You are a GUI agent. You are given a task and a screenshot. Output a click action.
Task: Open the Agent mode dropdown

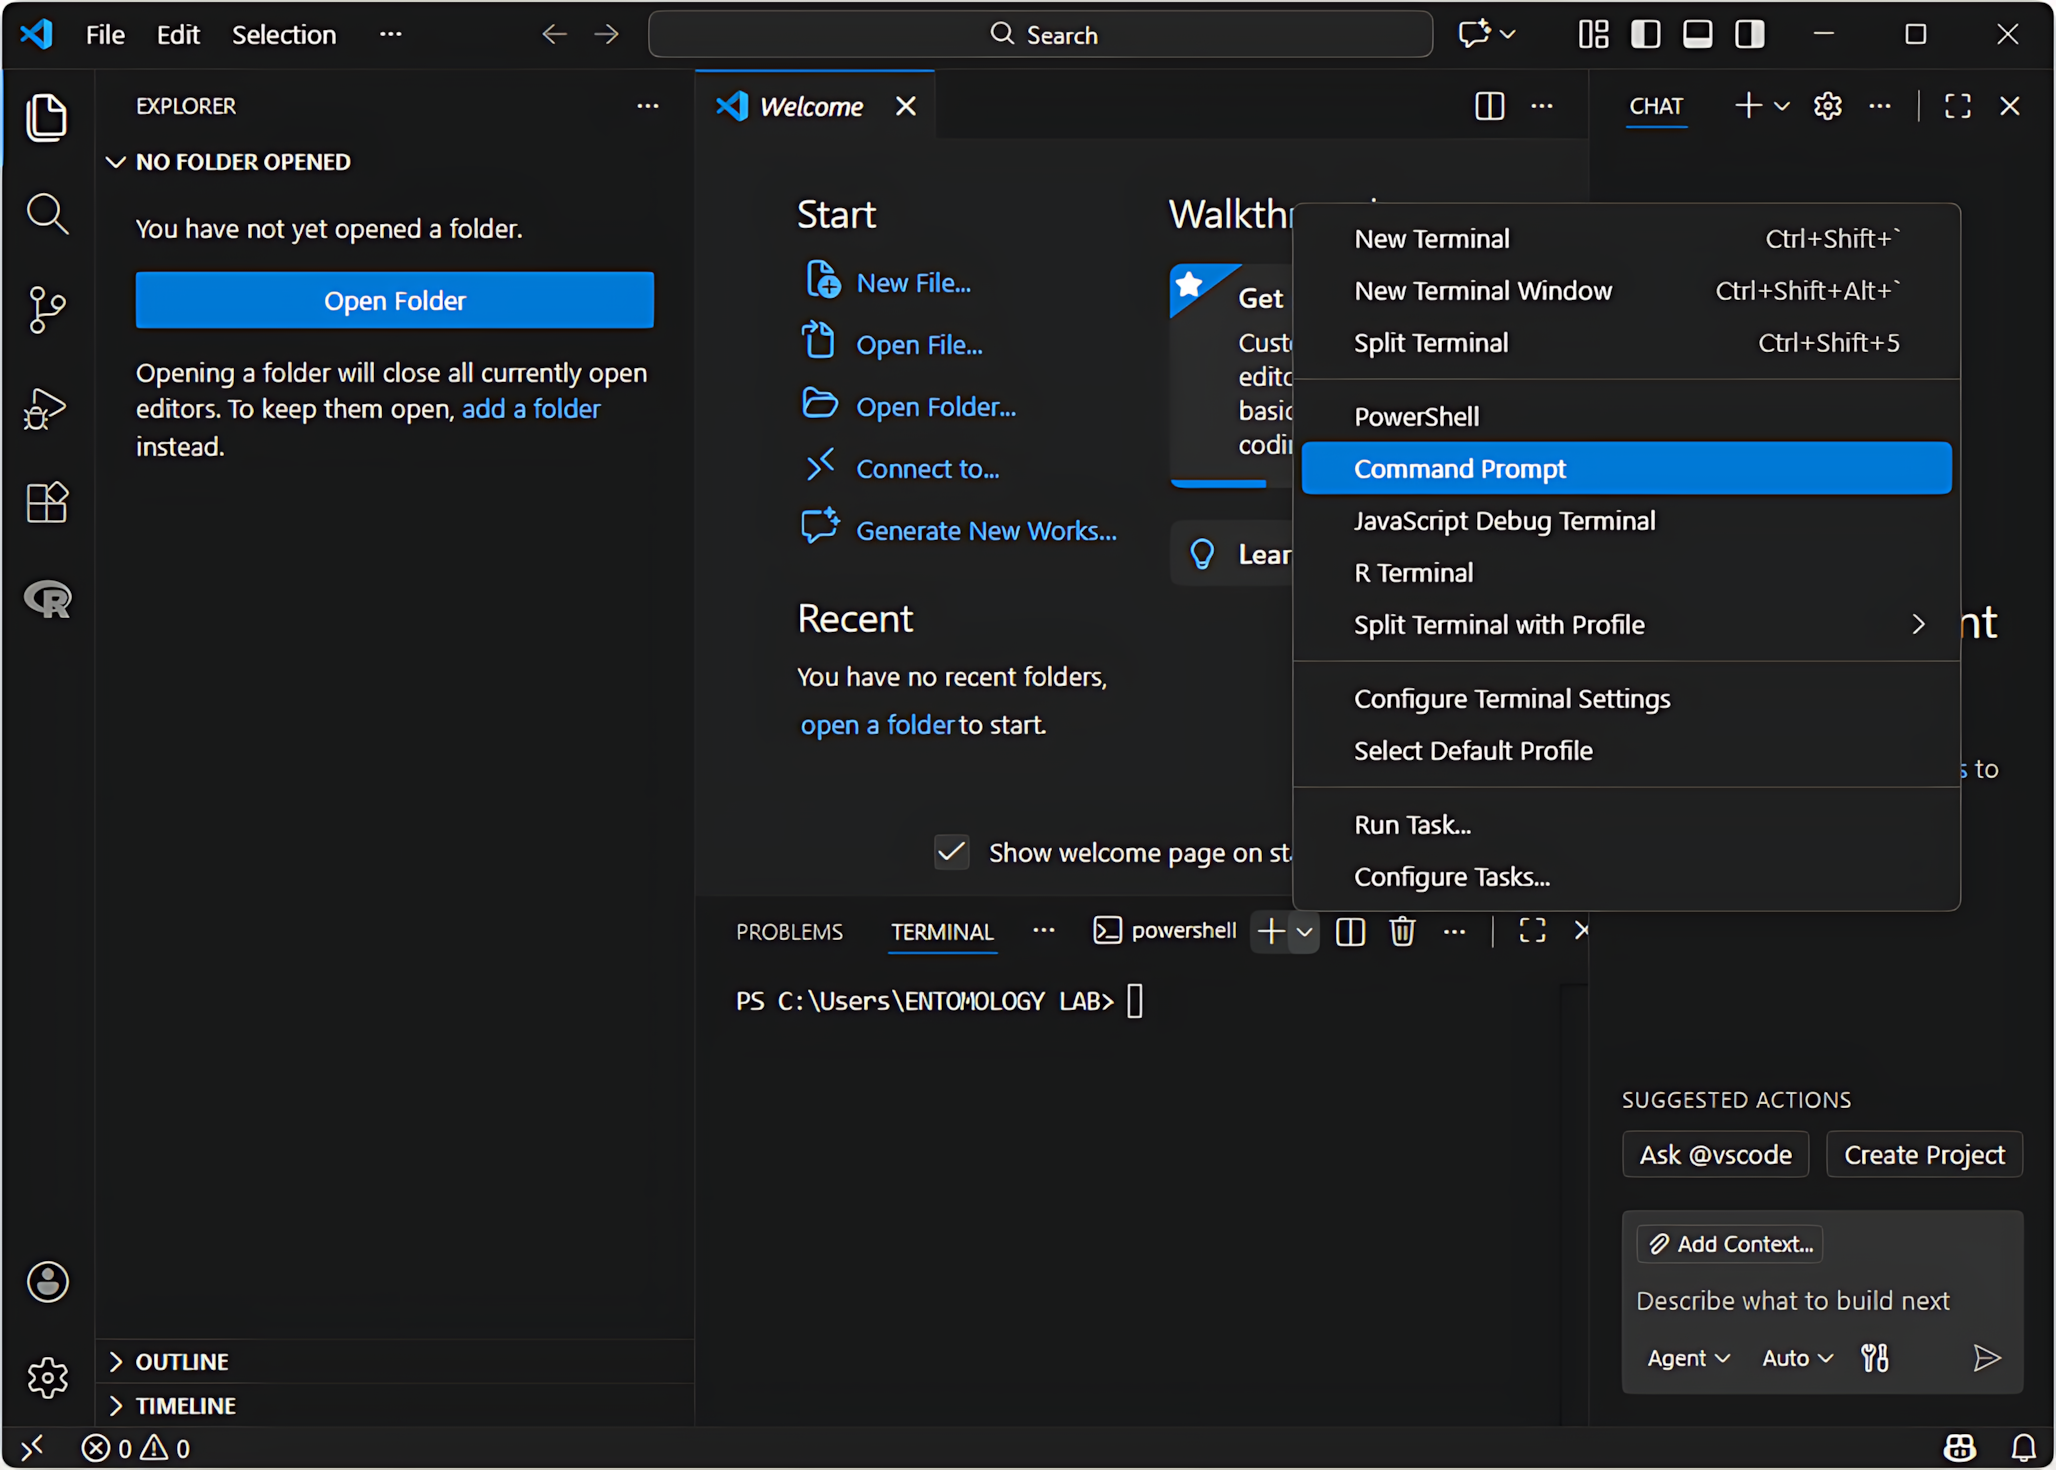1687,1358
